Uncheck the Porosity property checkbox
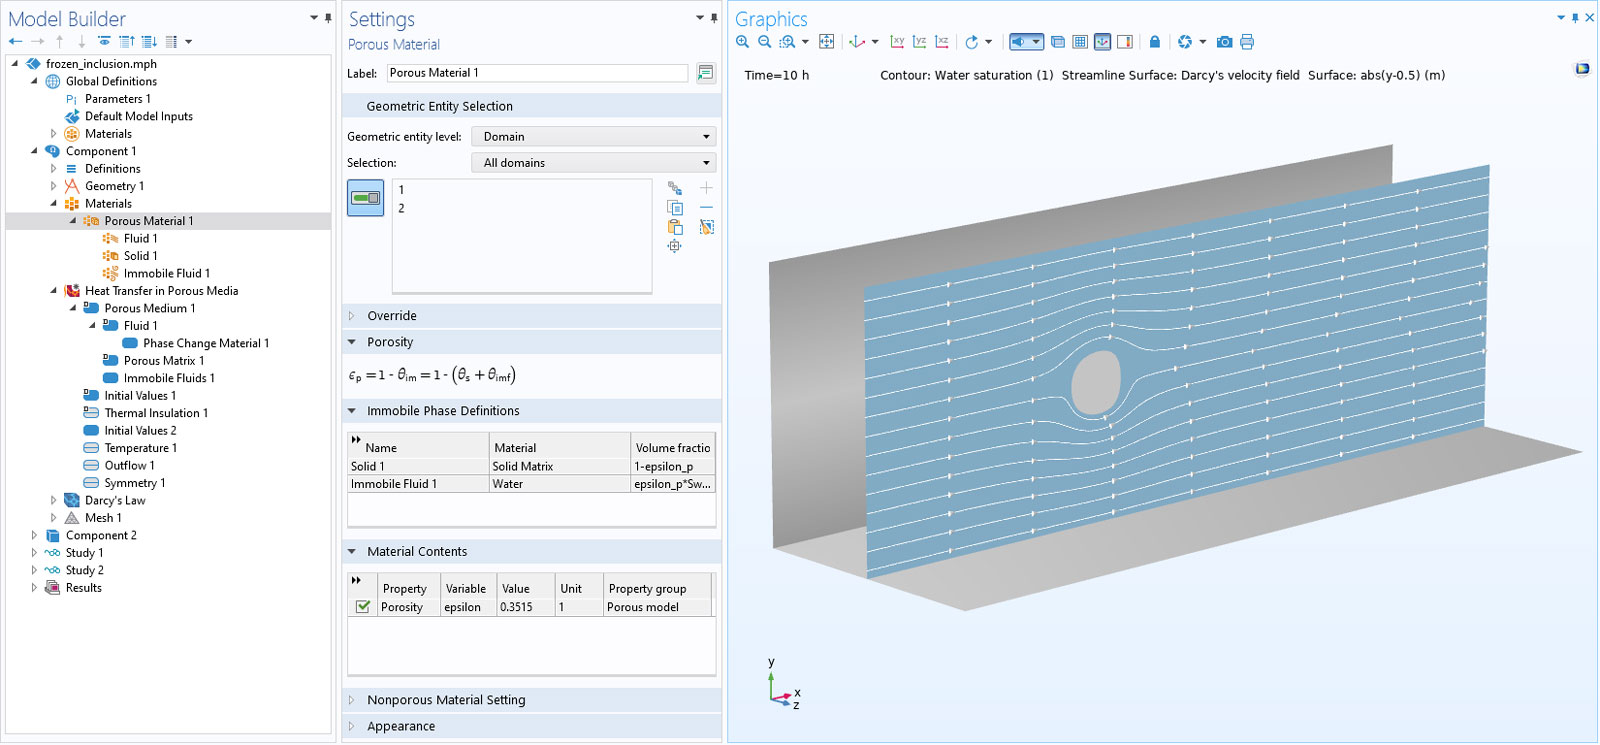The width and height of the screenshot is (1600, 745). coord(362,607)
